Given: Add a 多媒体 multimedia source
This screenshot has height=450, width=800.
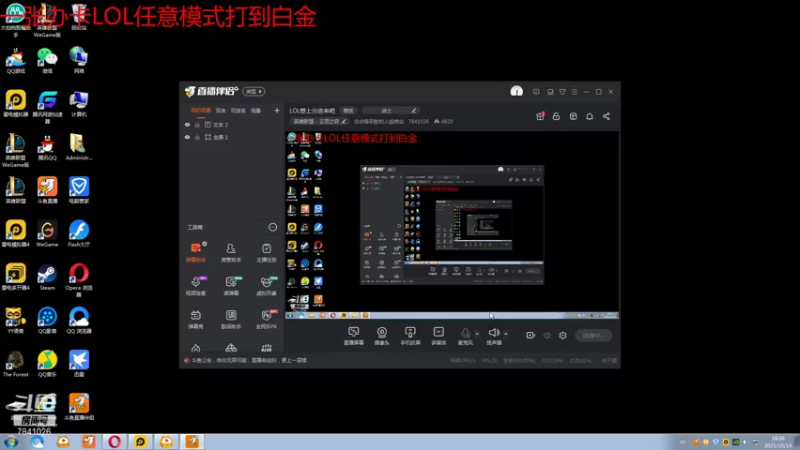Looking at the screenshot, I should coord(438,336).
